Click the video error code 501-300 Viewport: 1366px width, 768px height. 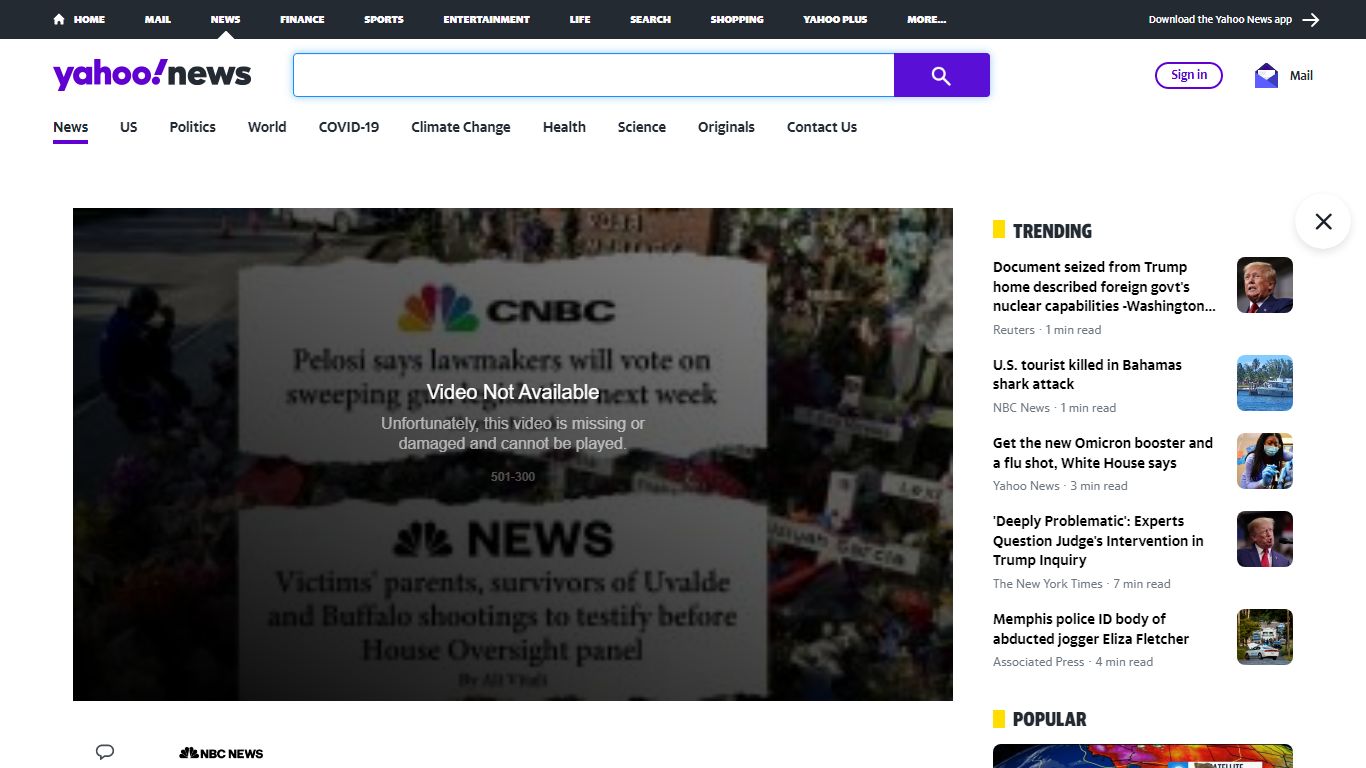[x=513, y=477]
